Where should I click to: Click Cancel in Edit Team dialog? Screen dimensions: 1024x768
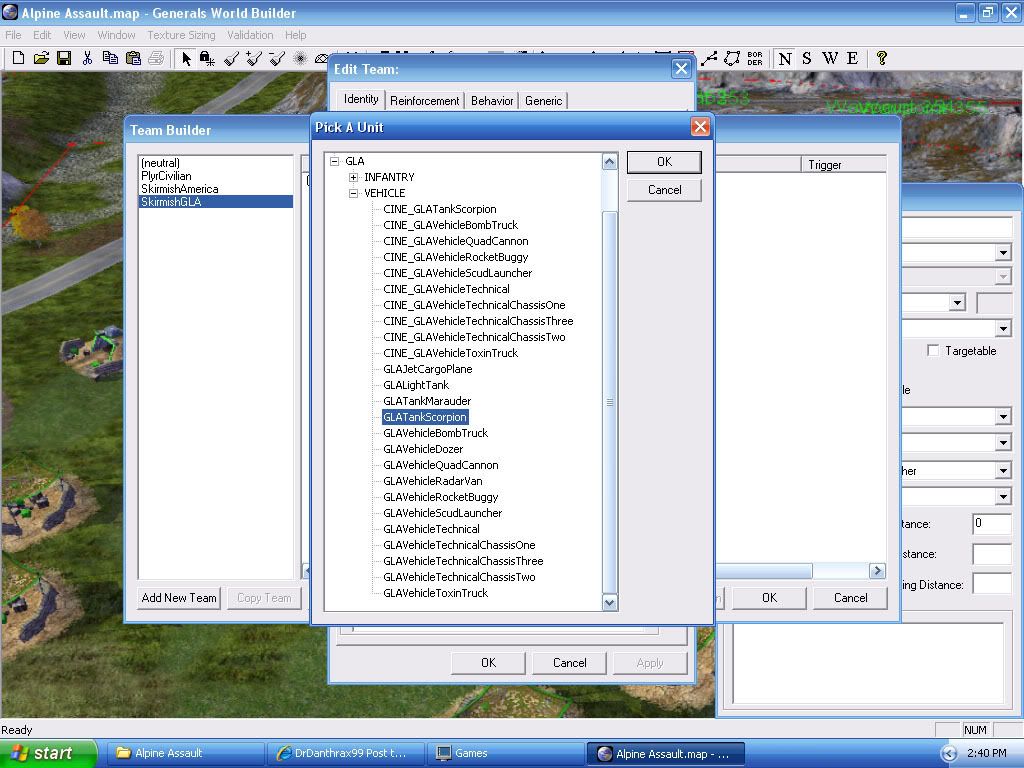point(569,663)
